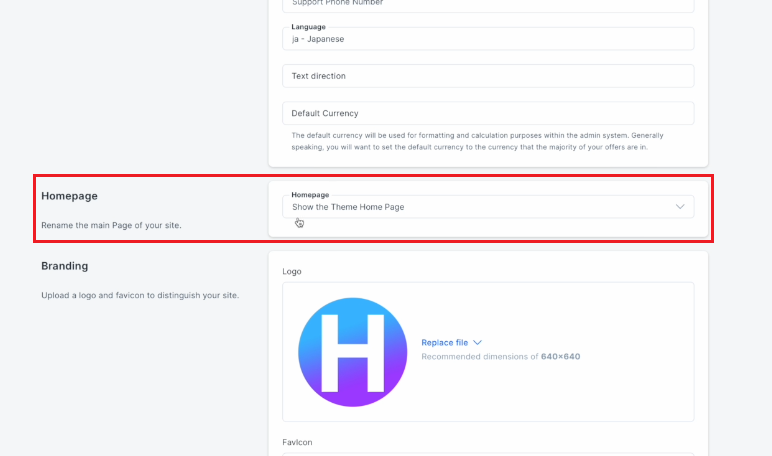The image size is (772, 456).
Task: Open the Default Currency field
Action: (488, 113)
